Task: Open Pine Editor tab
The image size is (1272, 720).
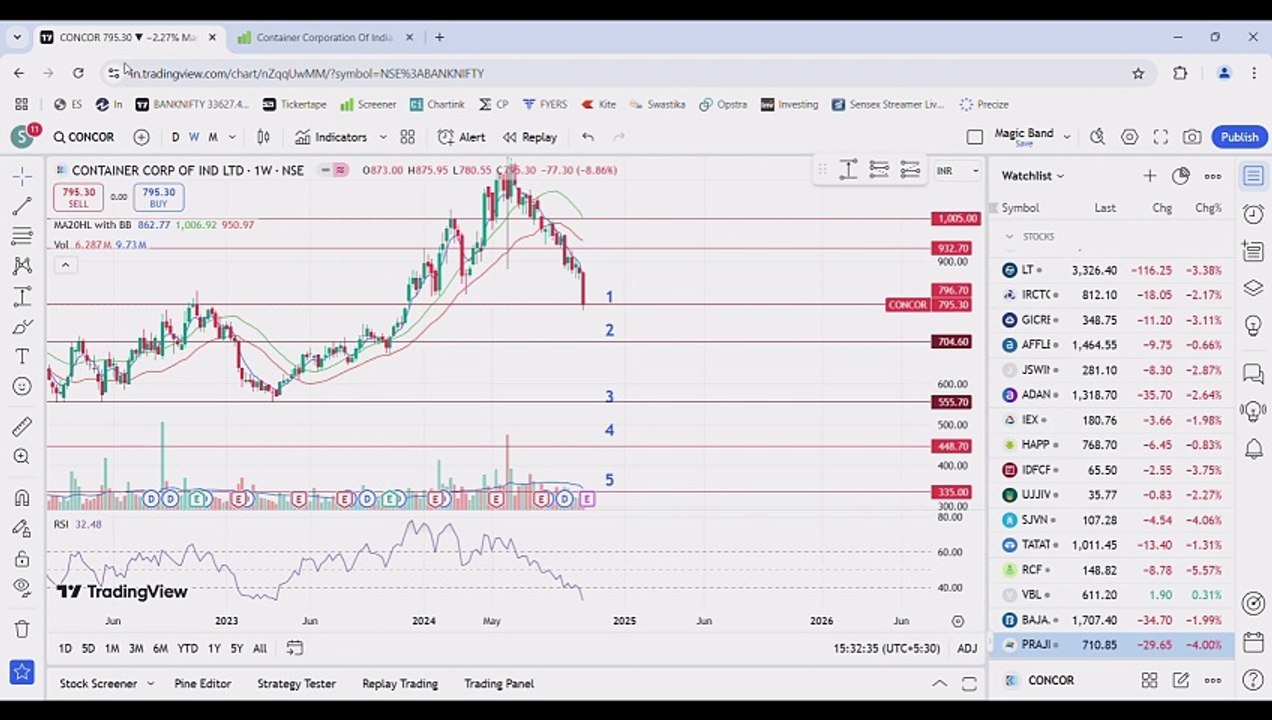Action: click(x=202, y=684)
